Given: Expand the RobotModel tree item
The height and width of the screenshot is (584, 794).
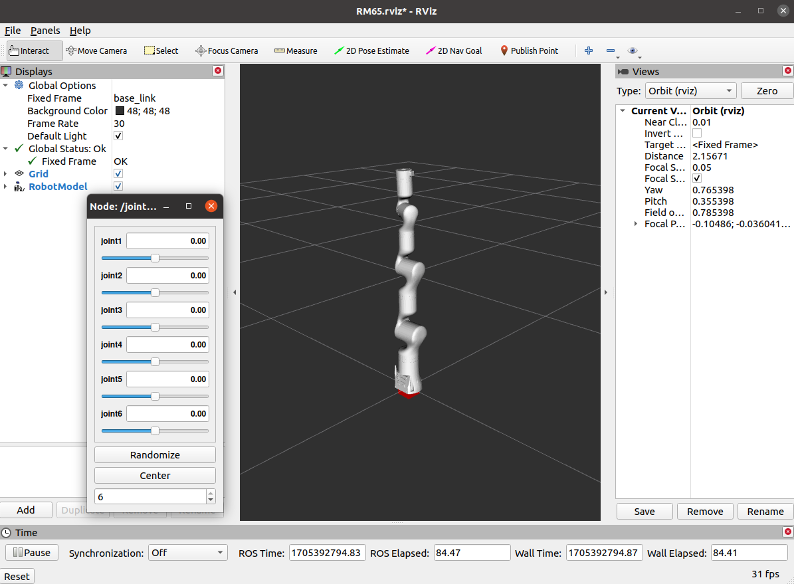Looking at the screenshot, I should 6,187.
